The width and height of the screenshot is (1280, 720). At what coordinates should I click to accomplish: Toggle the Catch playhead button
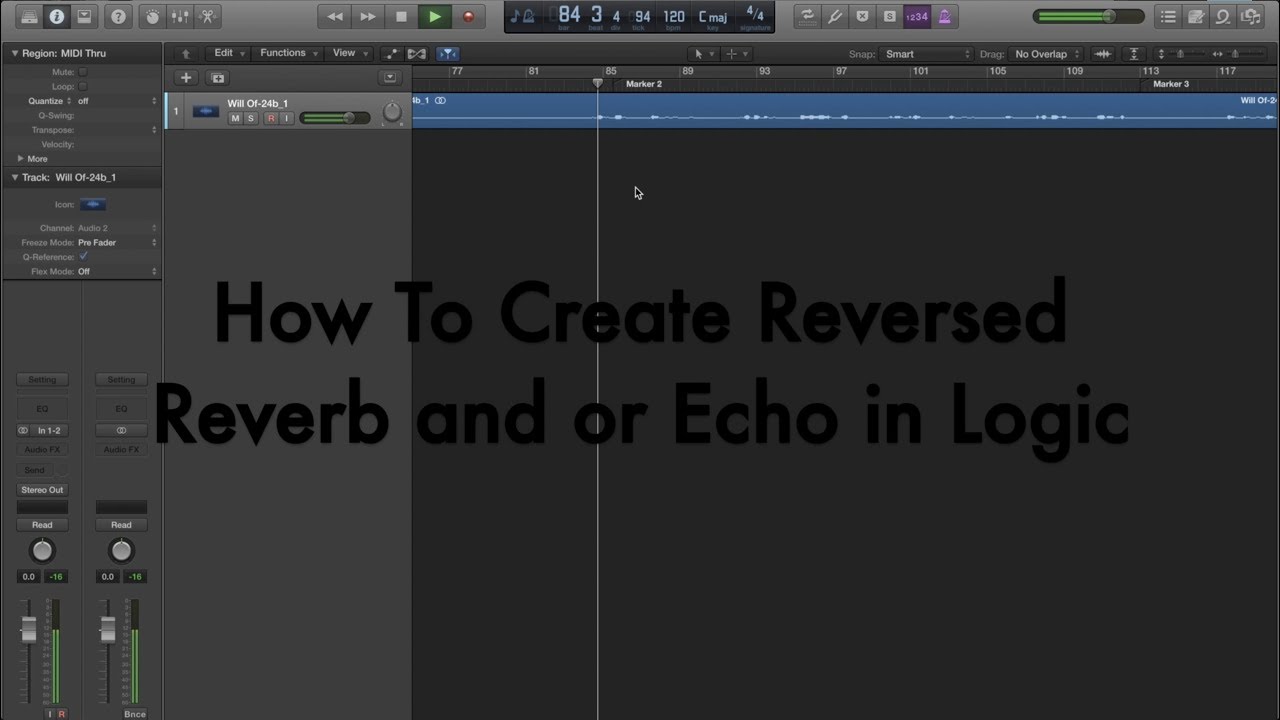tap(448, 54)
